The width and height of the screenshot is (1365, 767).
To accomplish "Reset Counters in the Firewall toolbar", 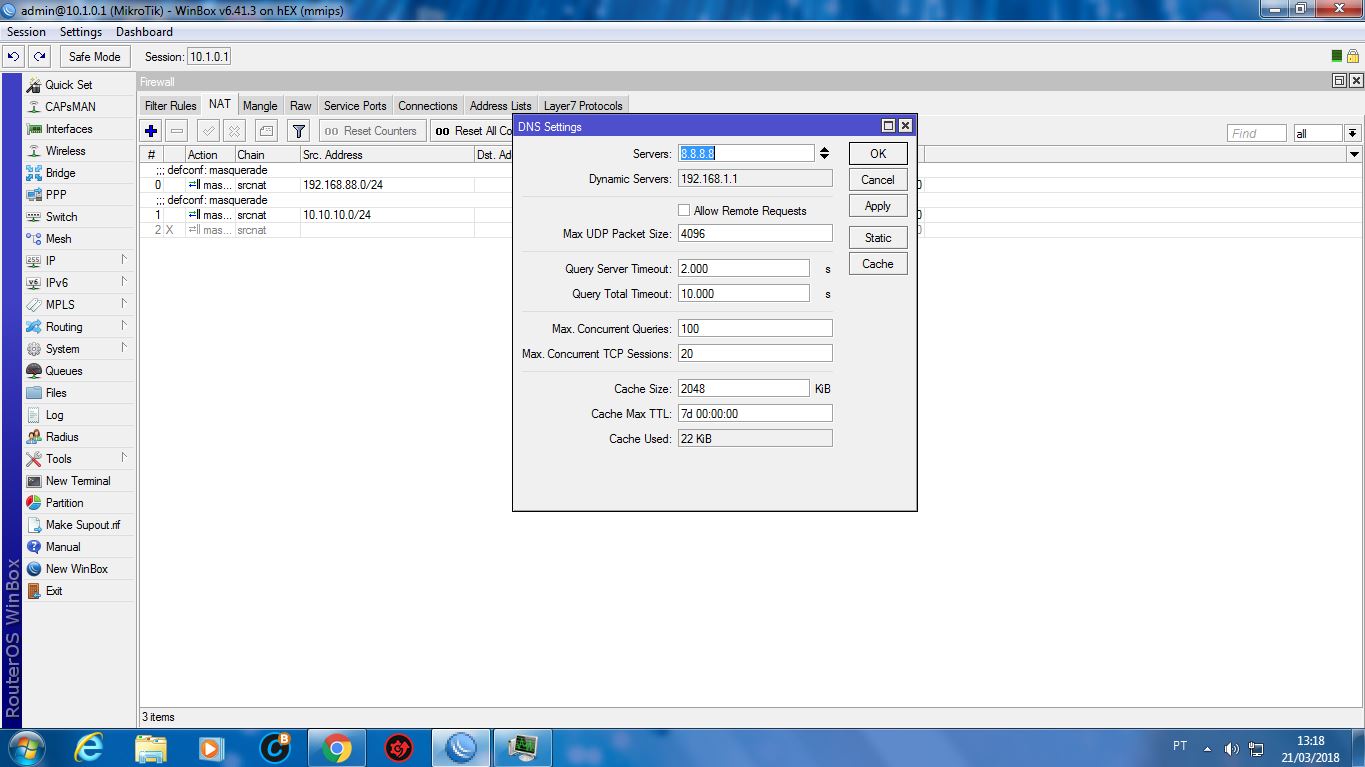I will click(371, 131).
